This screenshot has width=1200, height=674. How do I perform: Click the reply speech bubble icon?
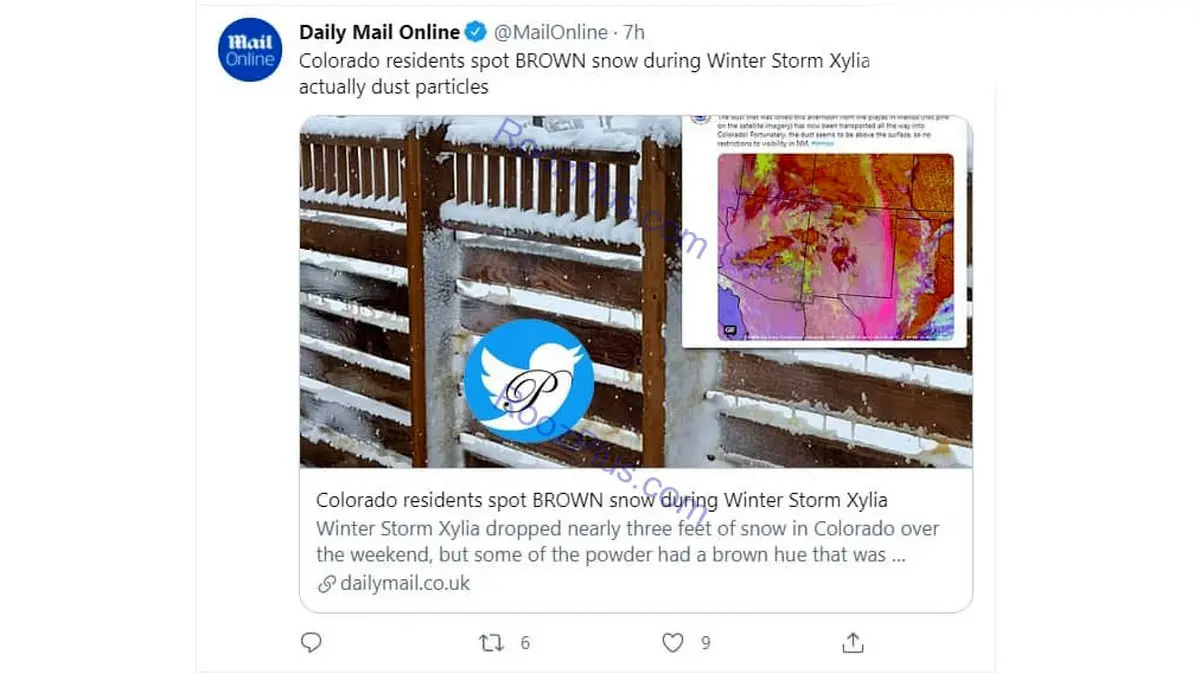click(311, 642)
